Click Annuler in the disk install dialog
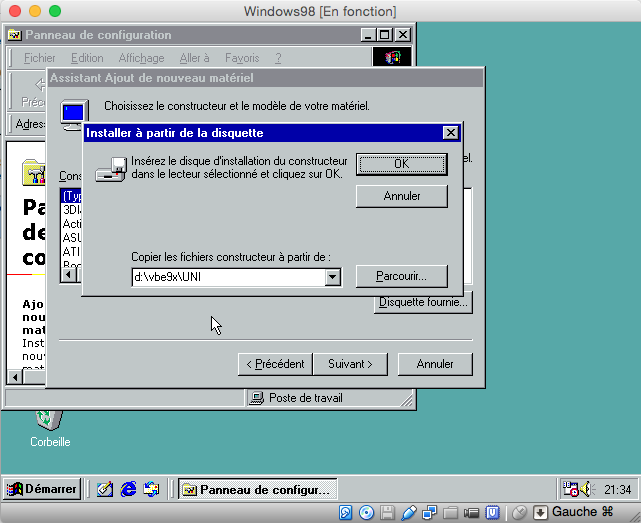This screenshot has height=523, width=641. (401, 196)
